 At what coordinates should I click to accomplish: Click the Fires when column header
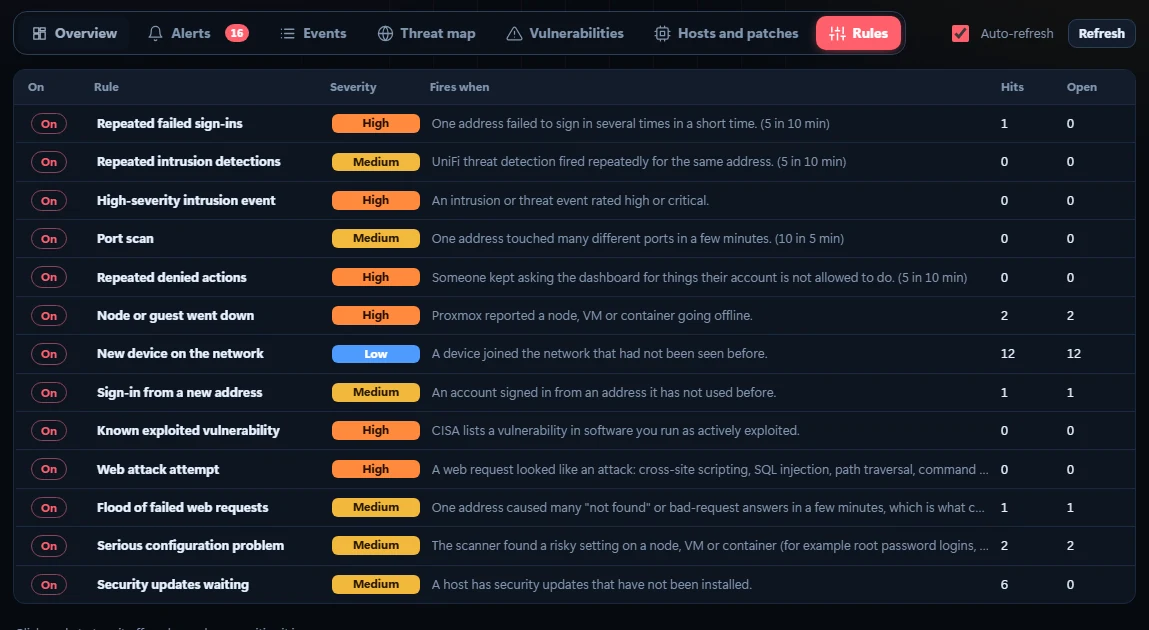459,87
